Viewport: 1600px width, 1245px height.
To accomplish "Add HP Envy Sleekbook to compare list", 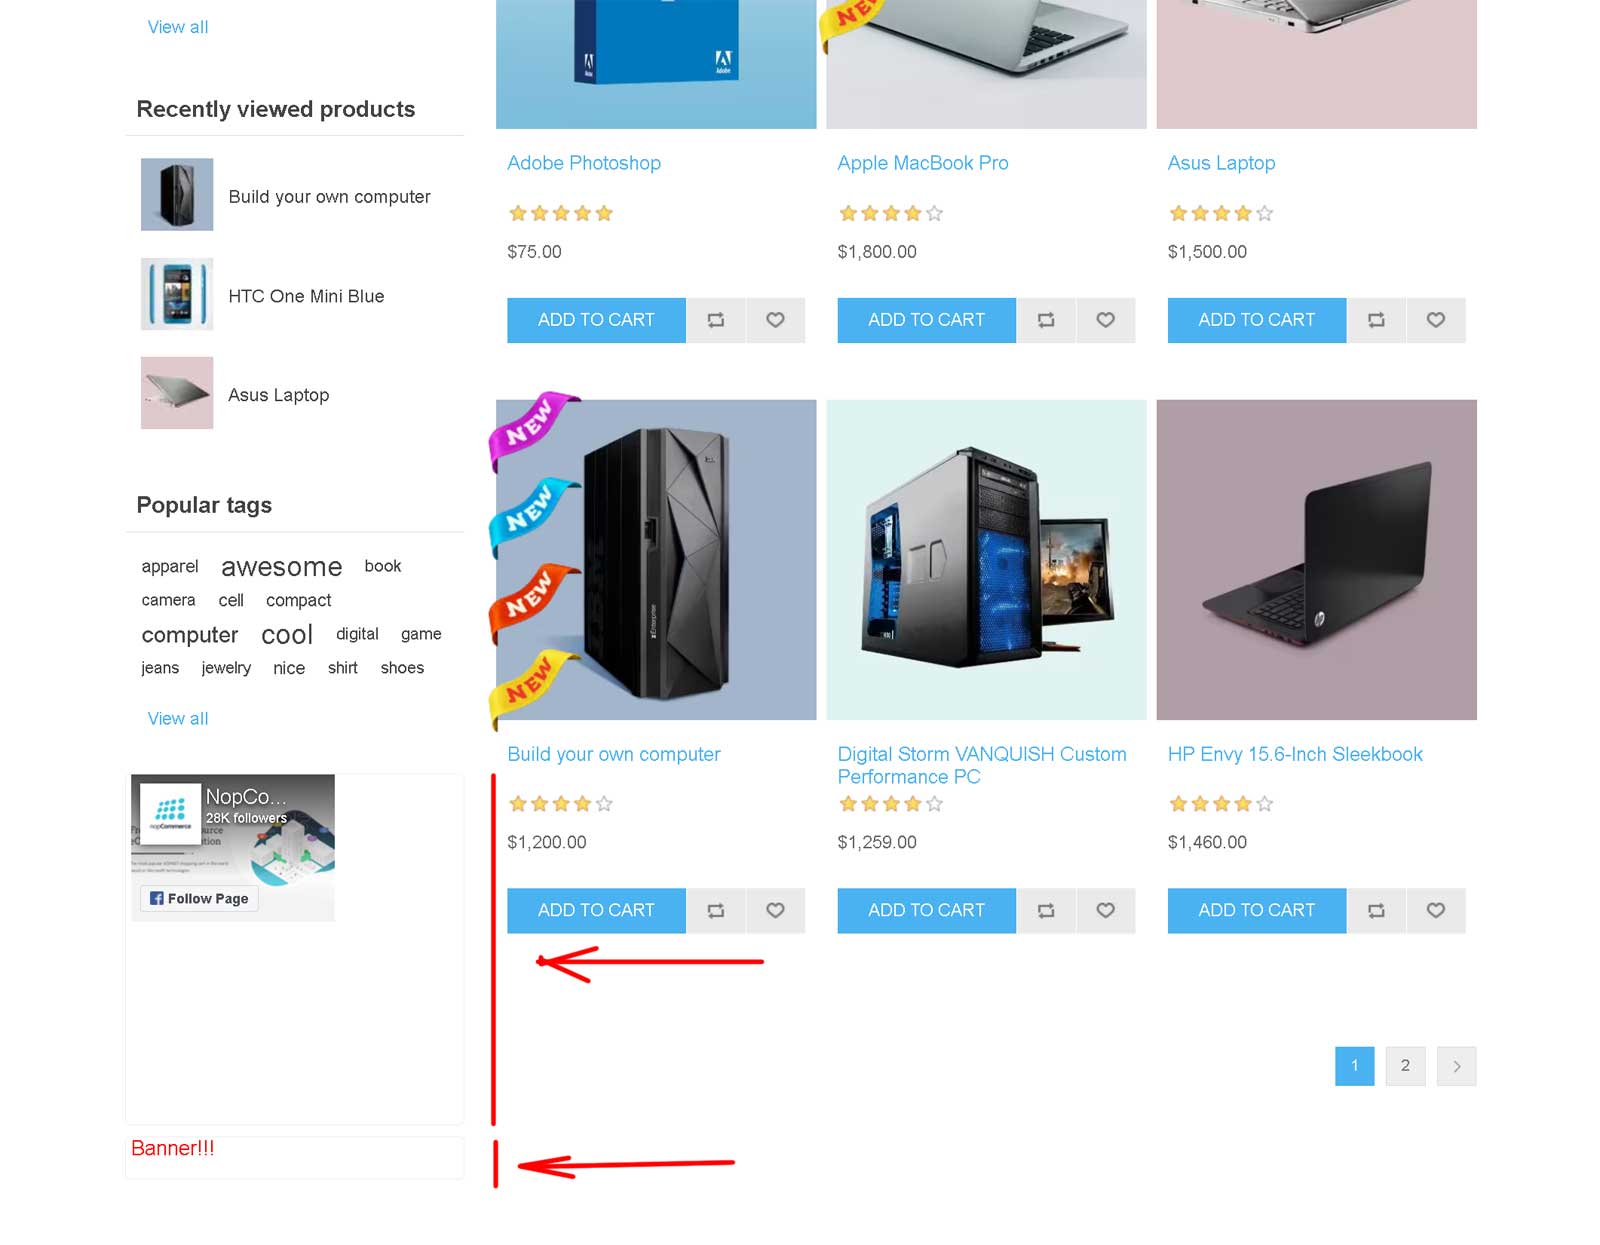I will (1376, 911).
